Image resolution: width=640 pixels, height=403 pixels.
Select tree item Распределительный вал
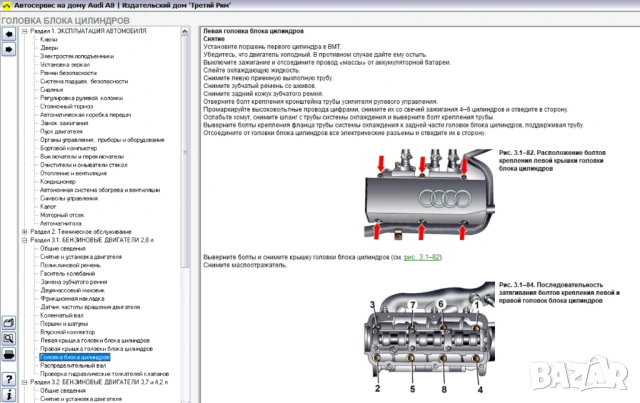(x=73, y=365)
